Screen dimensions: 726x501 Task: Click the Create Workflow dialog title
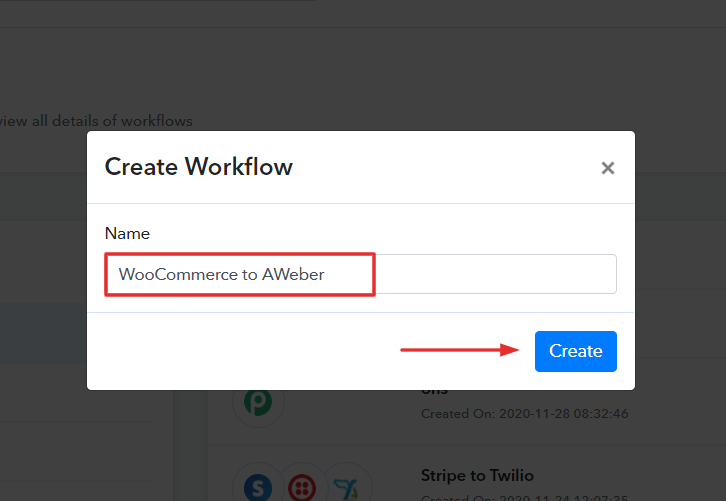(x=198, y=166)
